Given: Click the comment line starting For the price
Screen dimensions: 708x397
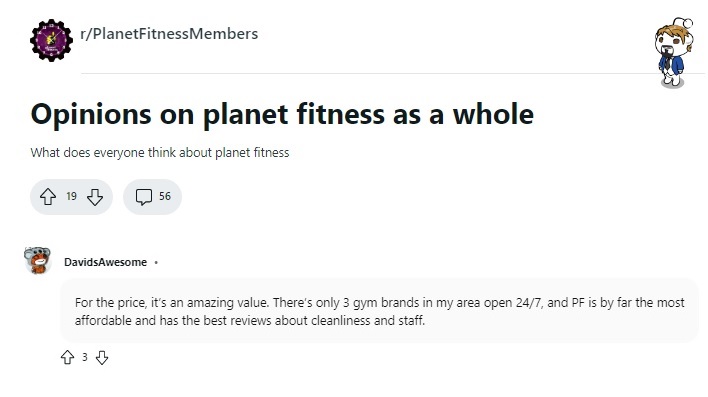Looking at the screenshot, I should point(380,303).
